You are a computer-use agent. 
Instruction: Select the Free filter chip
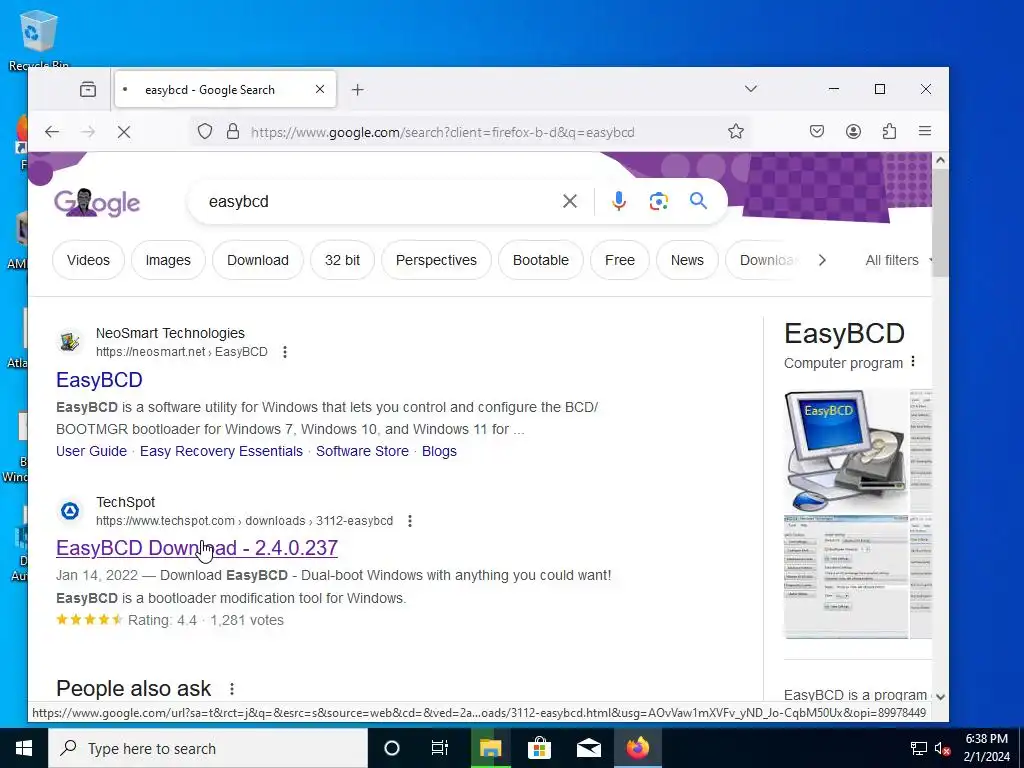coord(620,260)
